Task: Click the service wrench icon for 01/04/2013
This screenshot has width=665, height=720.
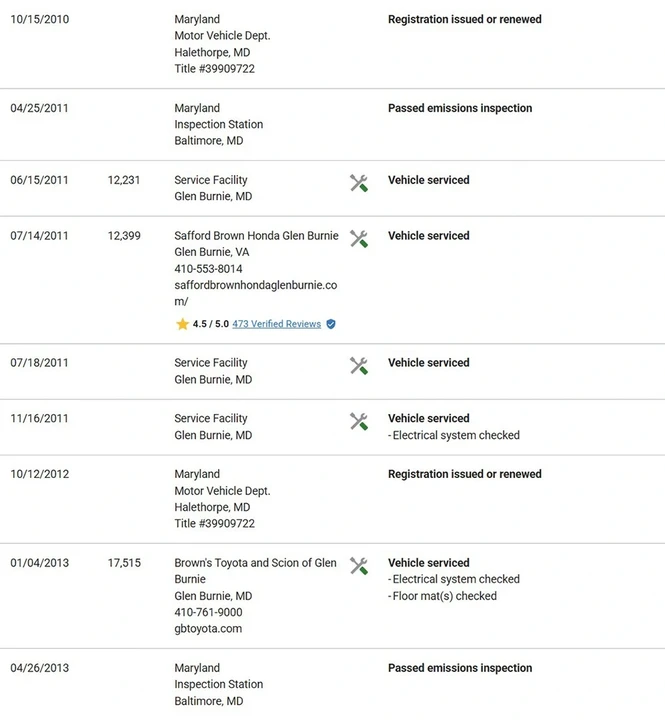Action: (359, 566)
